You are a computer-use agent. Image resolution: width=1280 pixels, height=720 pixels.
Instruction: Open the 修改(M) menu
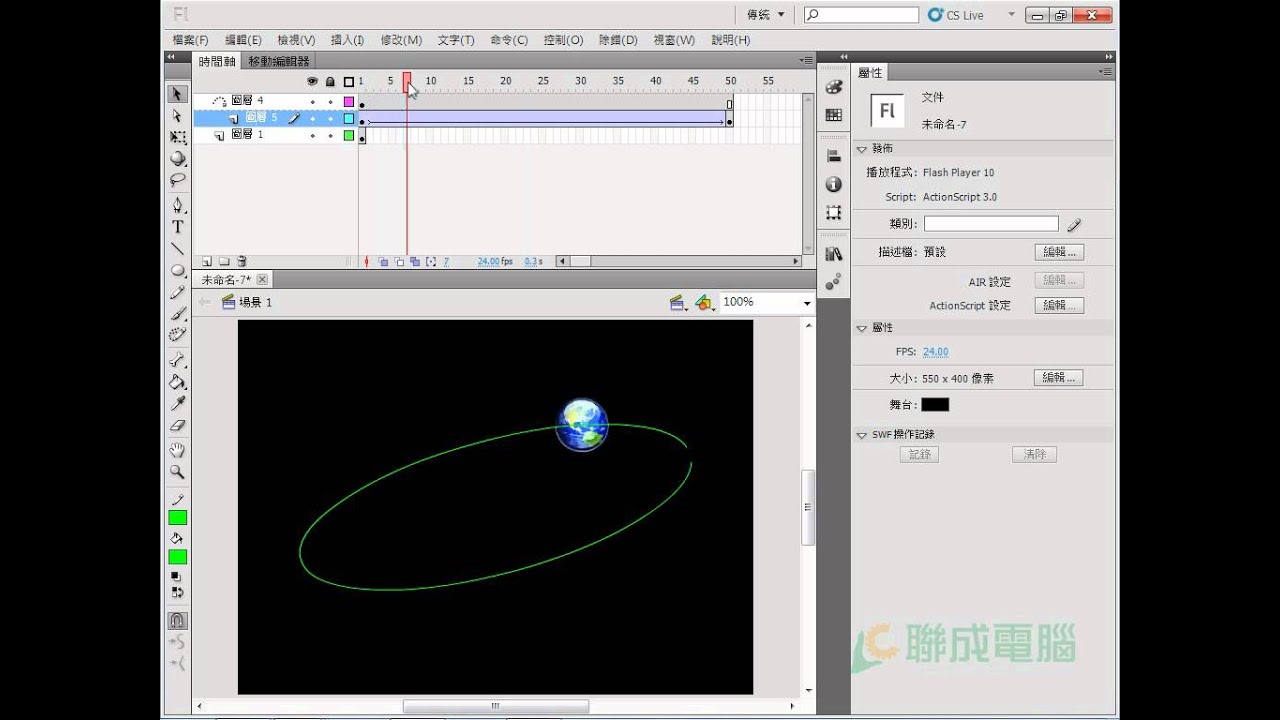coord(401,40)
